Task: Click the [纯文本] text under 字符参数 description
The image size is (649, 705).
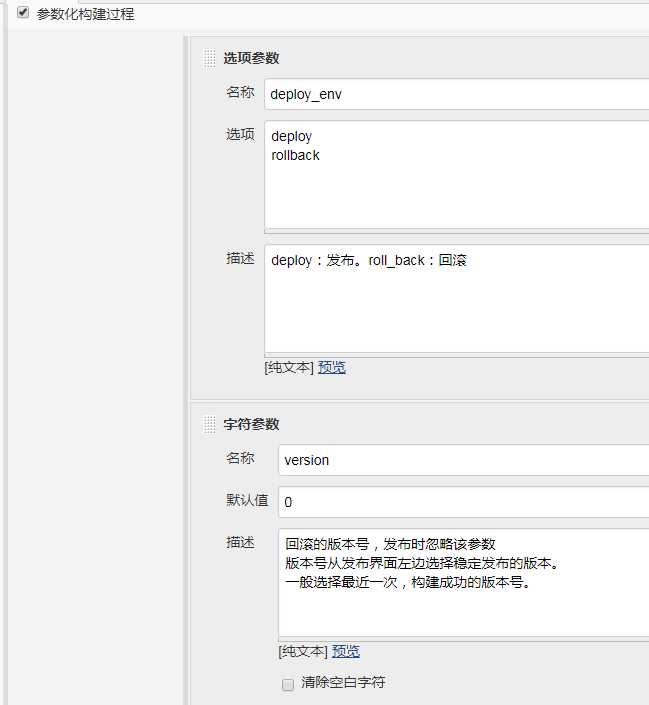Action: point(303,651)
